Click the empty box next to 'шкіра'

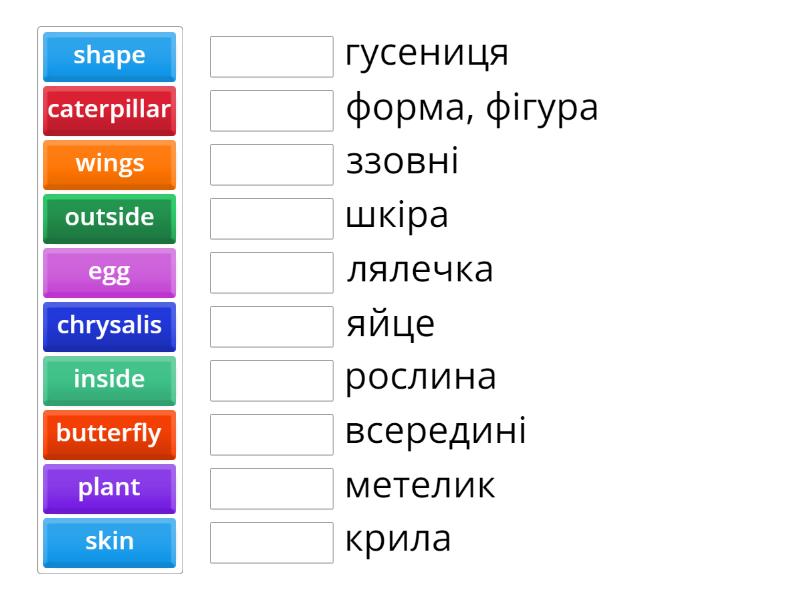click(272, 219)
